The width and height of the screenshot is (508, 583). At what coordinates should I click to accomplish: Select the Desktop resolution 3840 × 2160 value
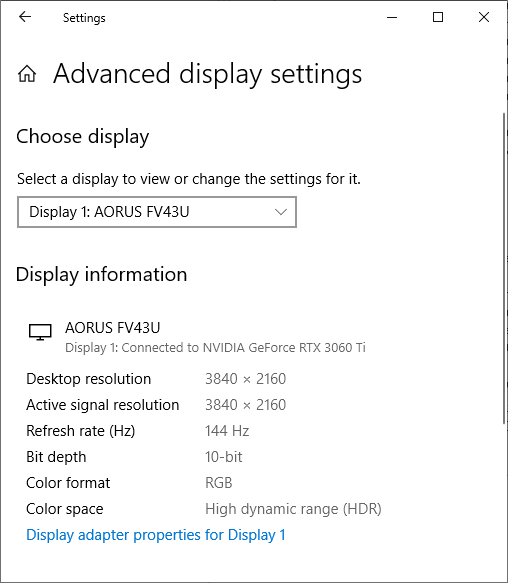click(245, 379)
